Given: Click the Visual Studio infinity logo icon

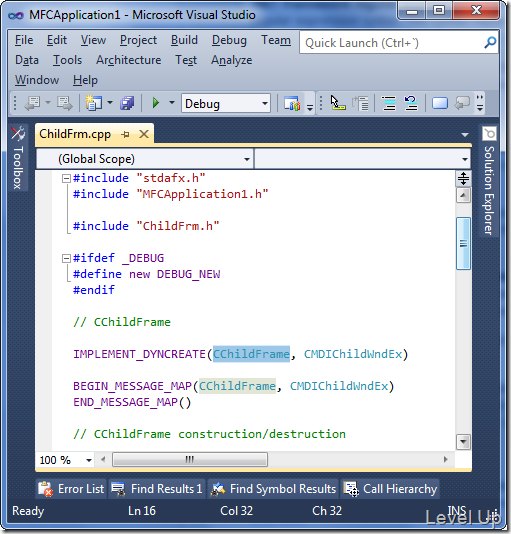Looking at the screenshot, I should tap(16, 16).
